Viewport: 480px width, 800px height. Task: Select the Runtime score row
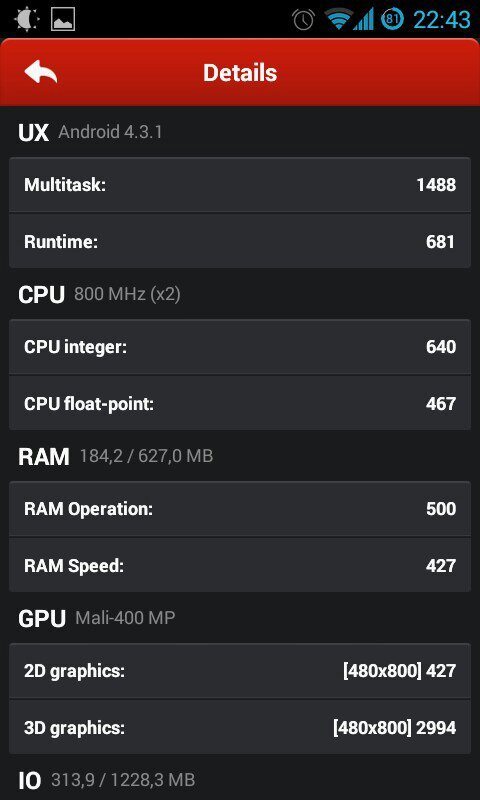tap(240, 241)
